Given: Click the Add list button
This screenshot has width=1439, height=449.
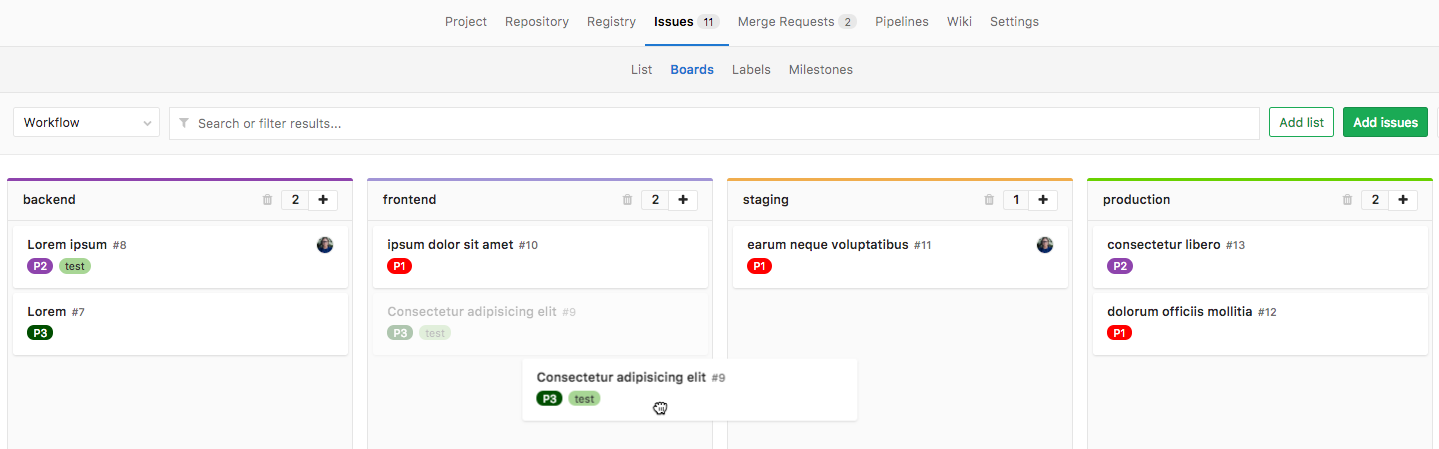Looking at the screenshot, I should [x=1301, y=123].
